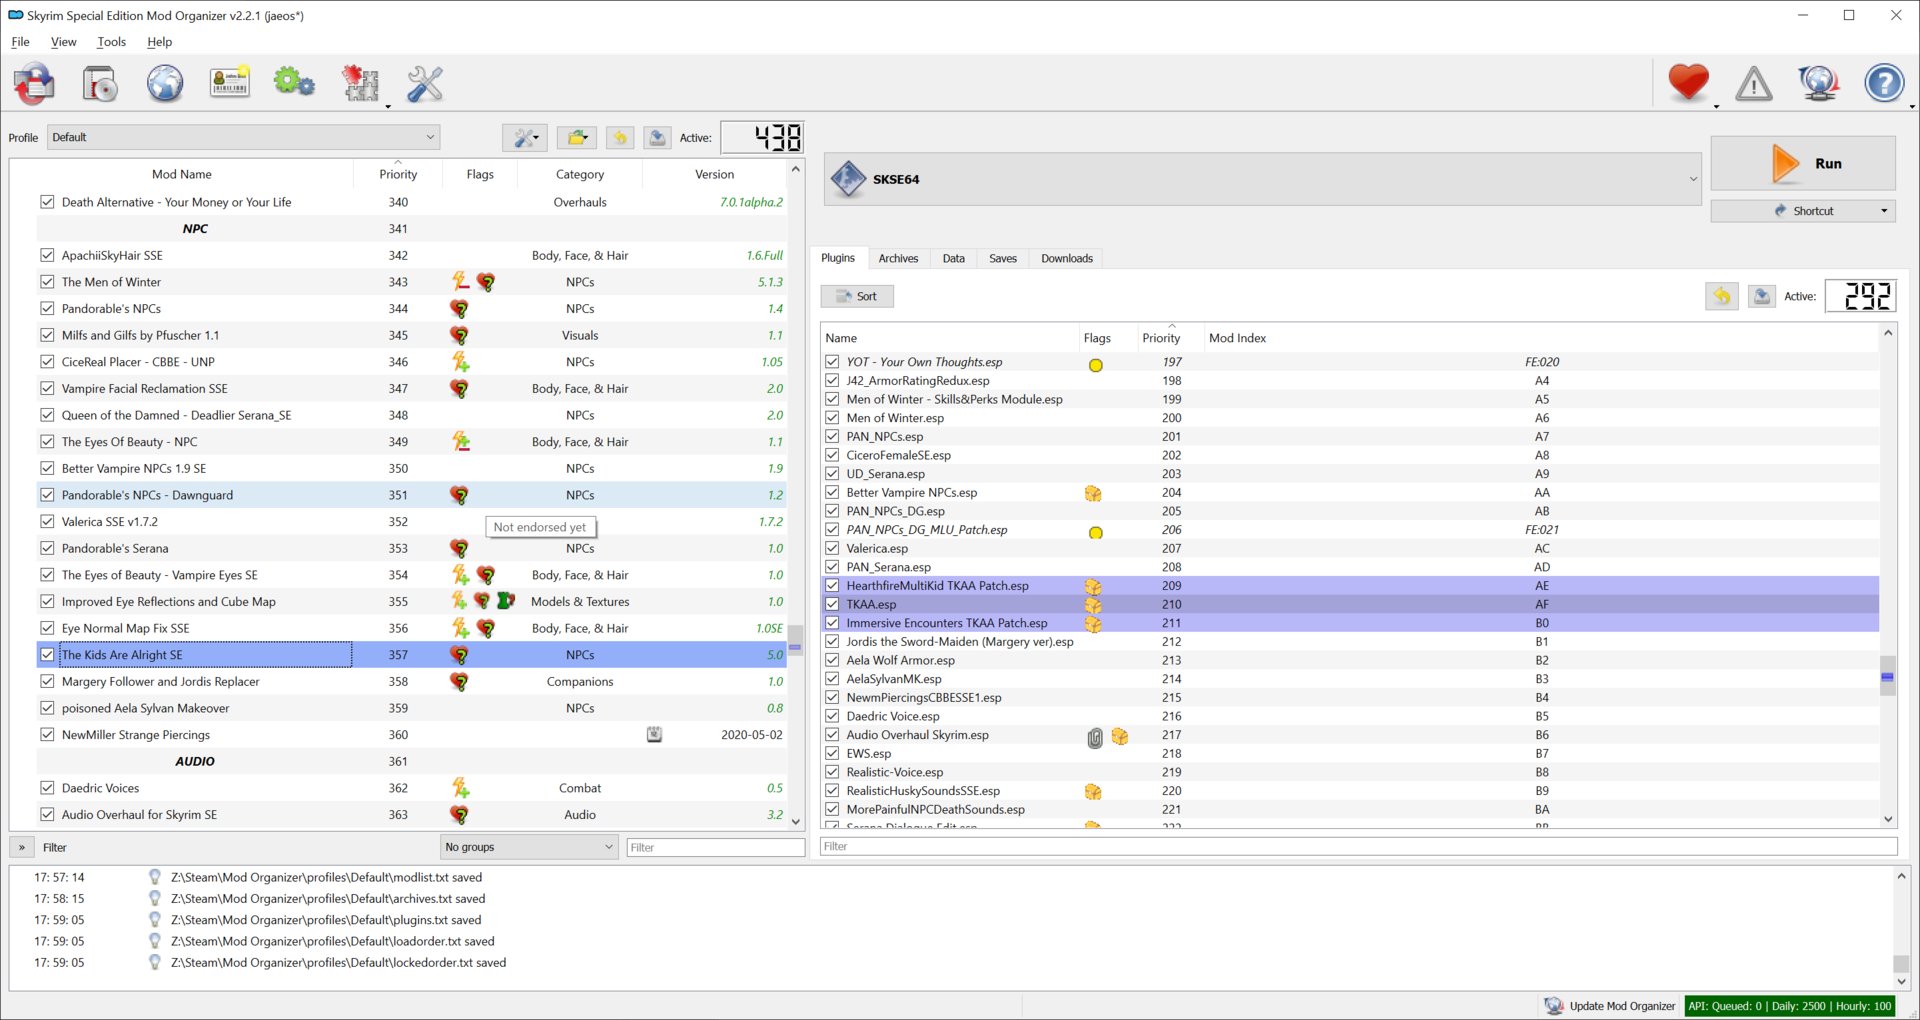This screenshot has height=1020, width=1920.
Task: Sort mods by Category column header
Action: click(580, 174)
